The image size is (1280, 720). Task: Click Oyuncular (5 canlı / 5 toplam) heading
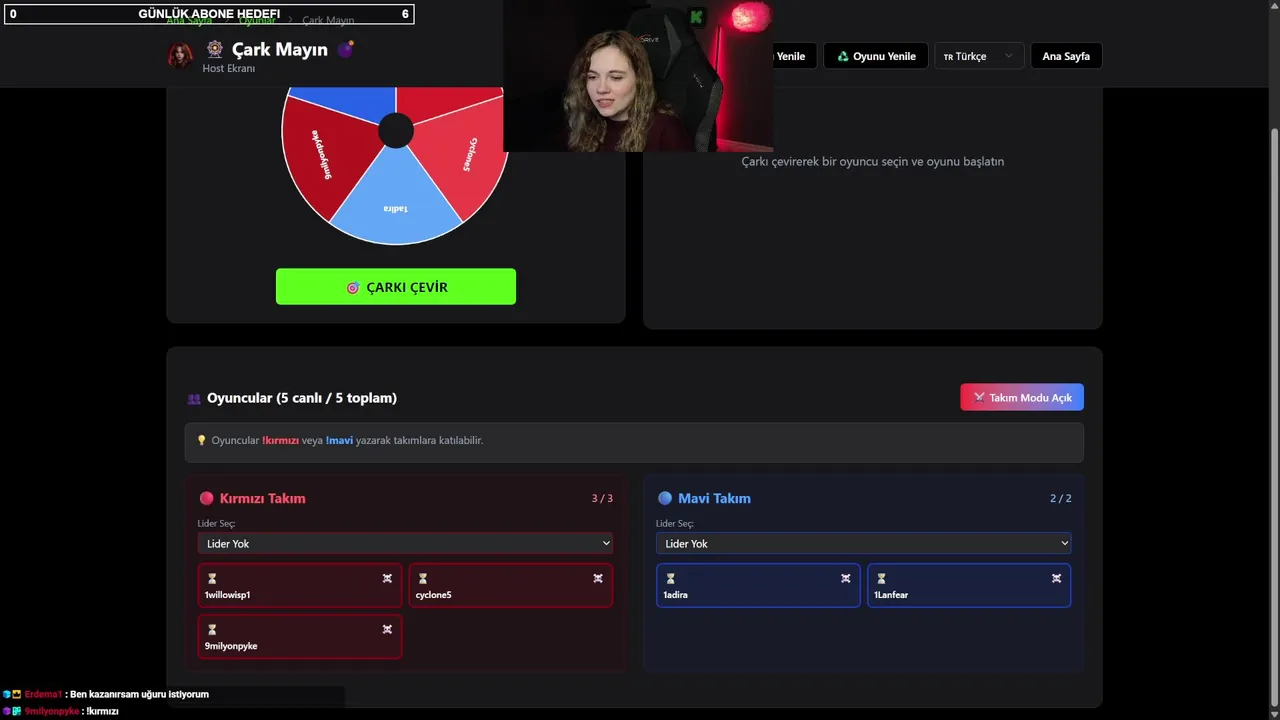[302, 398]
